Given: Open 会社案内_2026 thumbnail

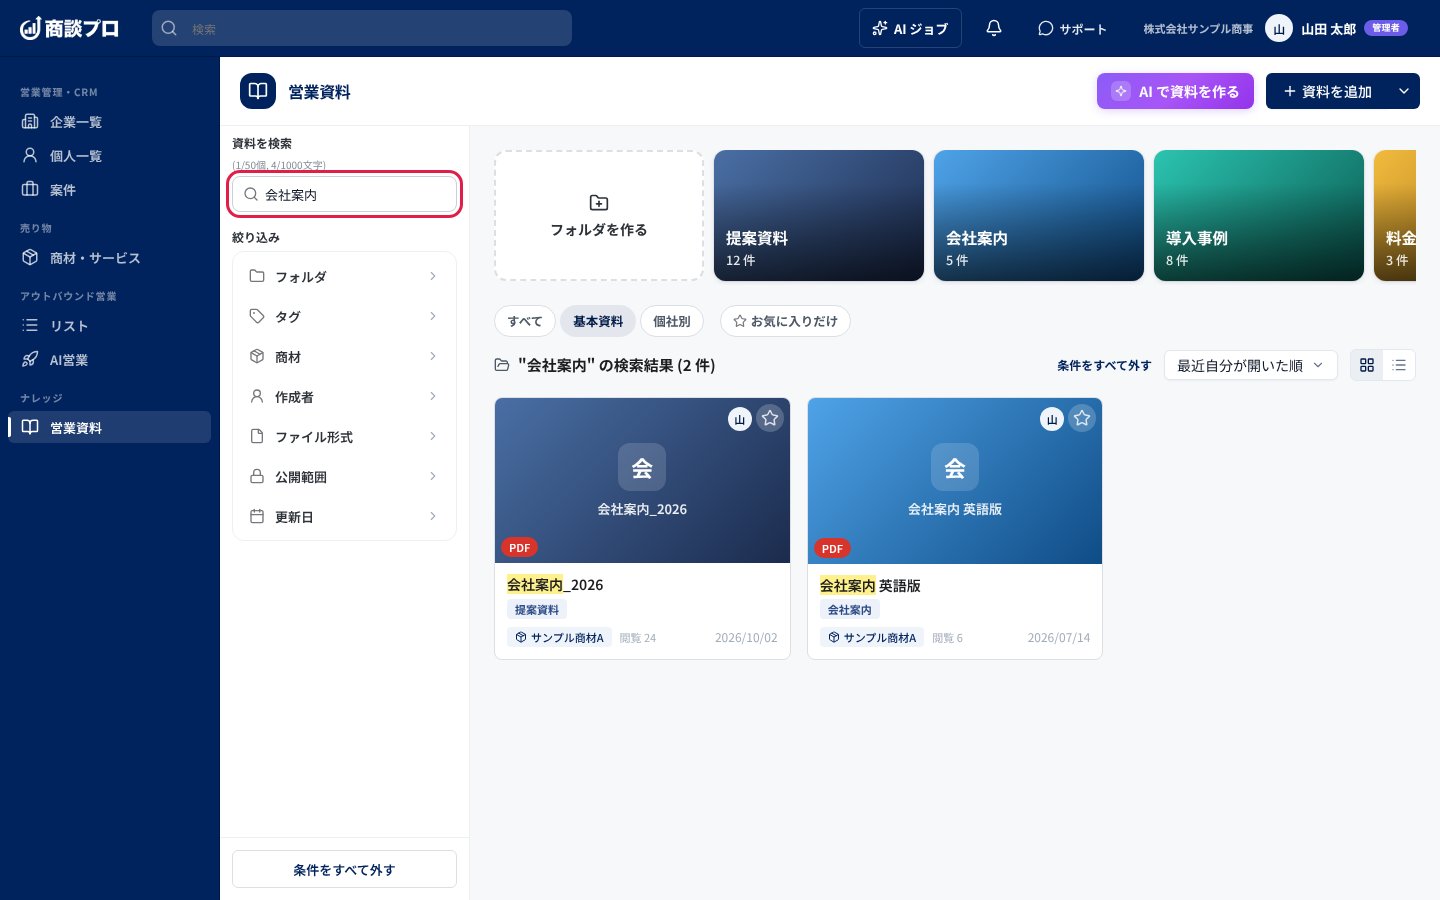Looking at the screenshot, I should coord(642,480).
